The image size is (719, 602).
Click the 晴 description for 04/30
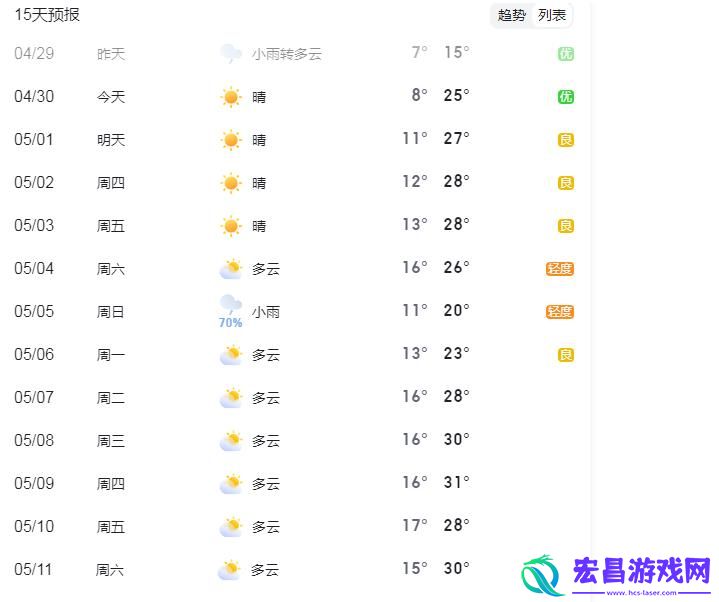[259, 97]
